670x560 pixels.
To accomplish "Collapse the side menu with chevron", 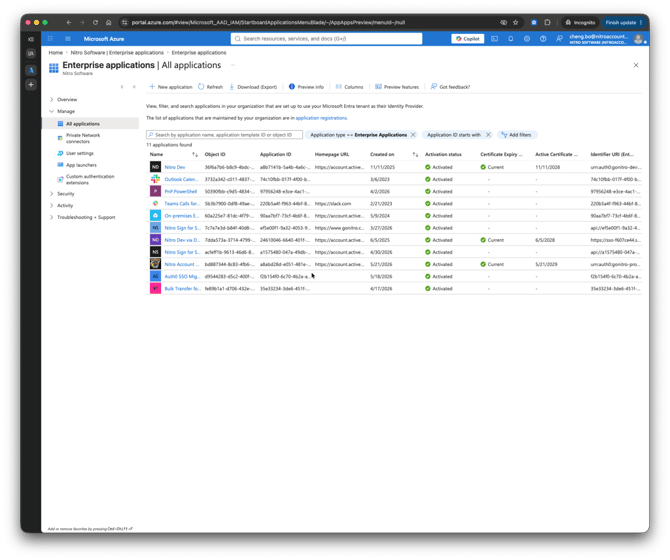I will click(134, 87).
